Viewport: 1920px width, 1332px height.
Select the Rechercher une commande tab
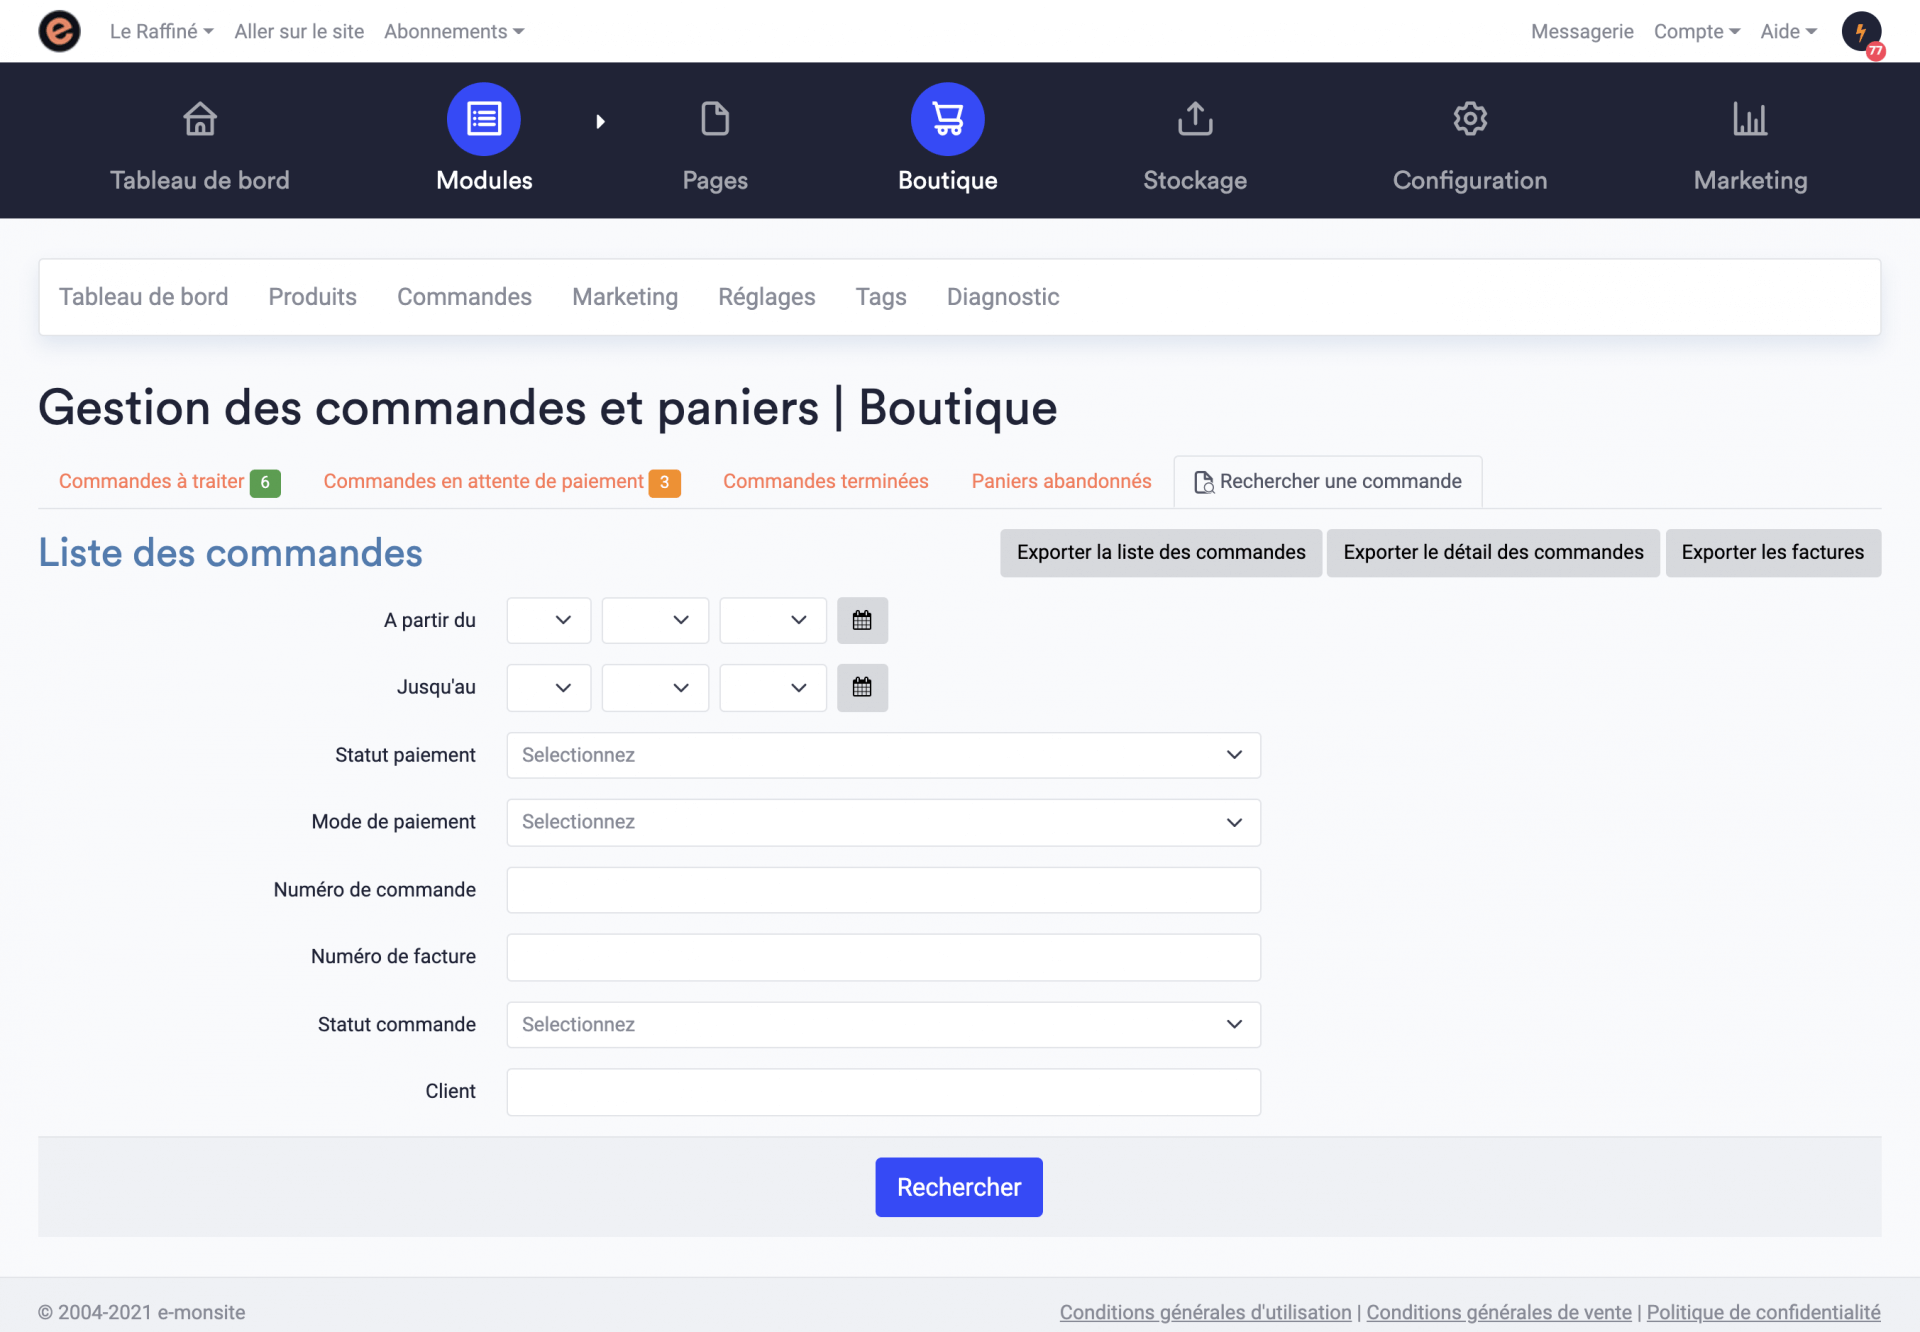pos(1328,482)
